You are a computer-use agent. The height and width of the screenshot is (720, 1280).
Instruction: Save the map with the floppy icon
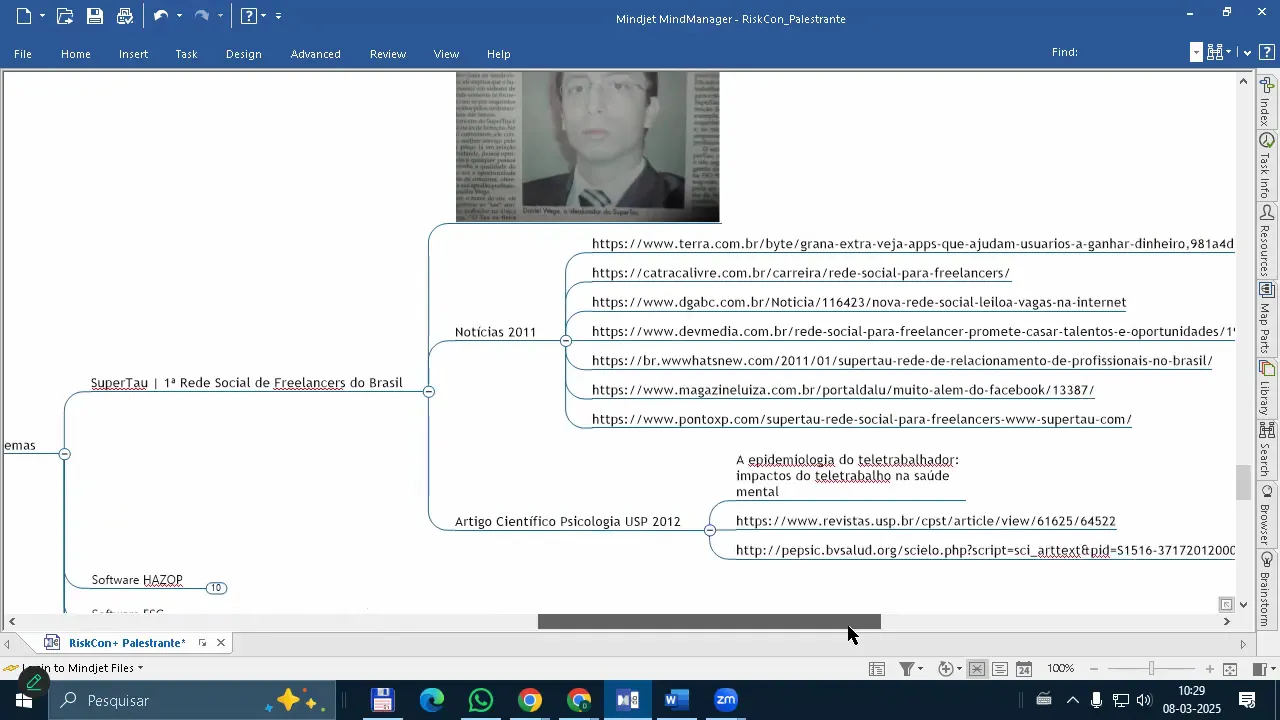(x=95, y=16)
